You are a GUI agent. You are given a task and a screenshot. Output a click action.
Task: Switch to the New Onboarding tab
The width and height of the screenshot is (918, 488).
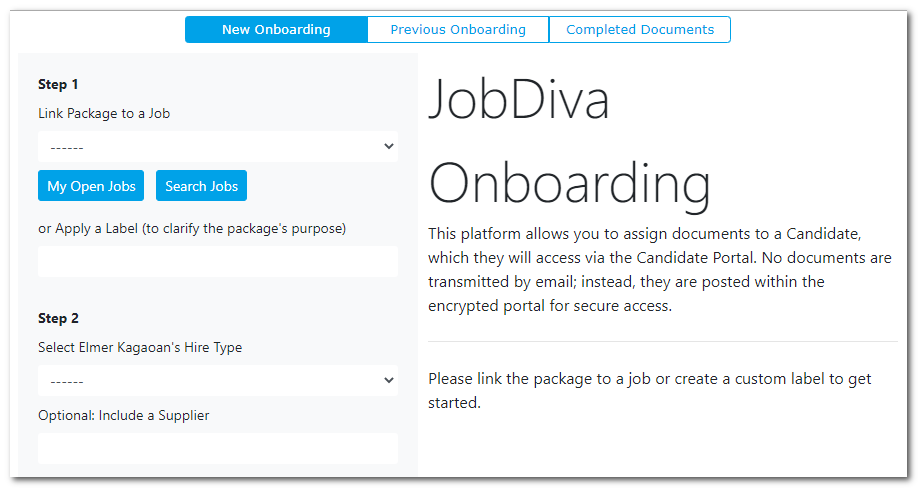pyautogui.click(x=276, y=30)
